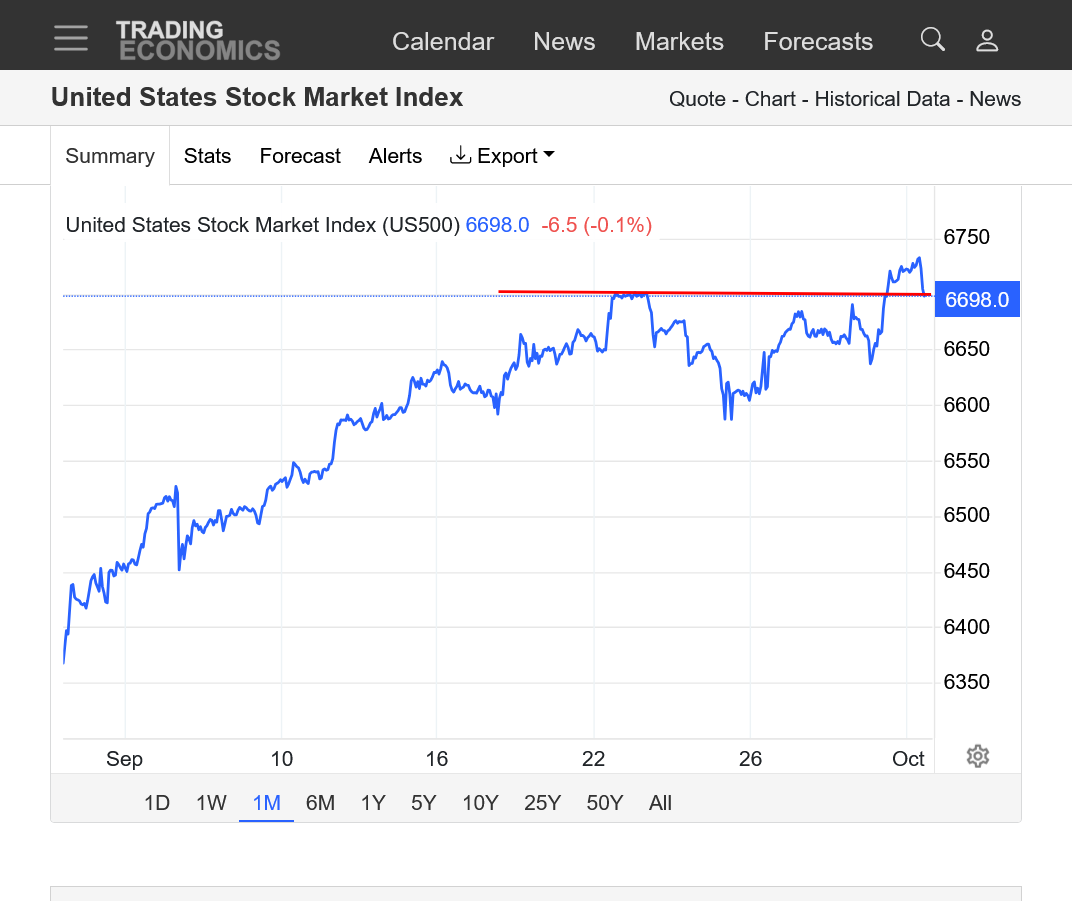Switch chart range to 6M
The image size is (1073, 901).
320,803
